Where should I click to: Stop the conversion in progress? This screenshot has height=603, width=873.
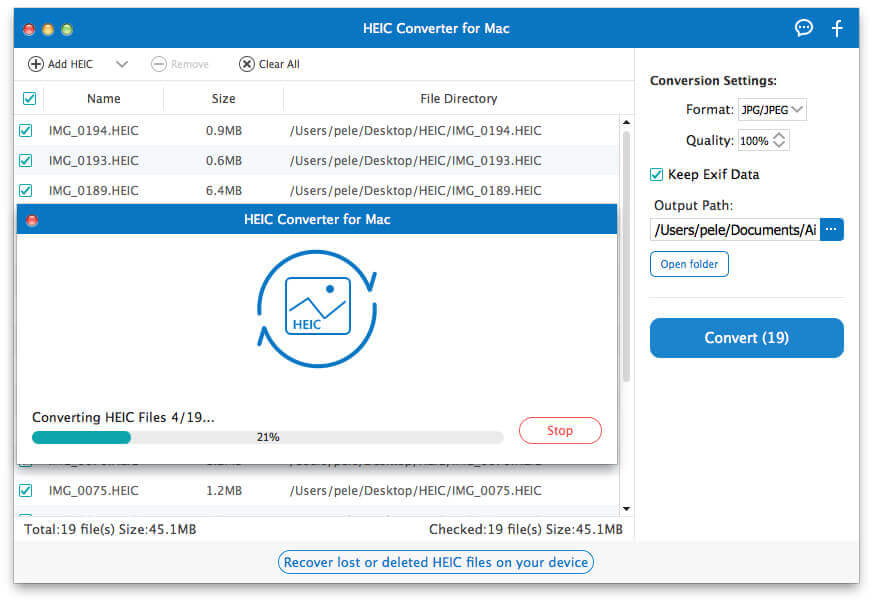[x=560, y=430]
